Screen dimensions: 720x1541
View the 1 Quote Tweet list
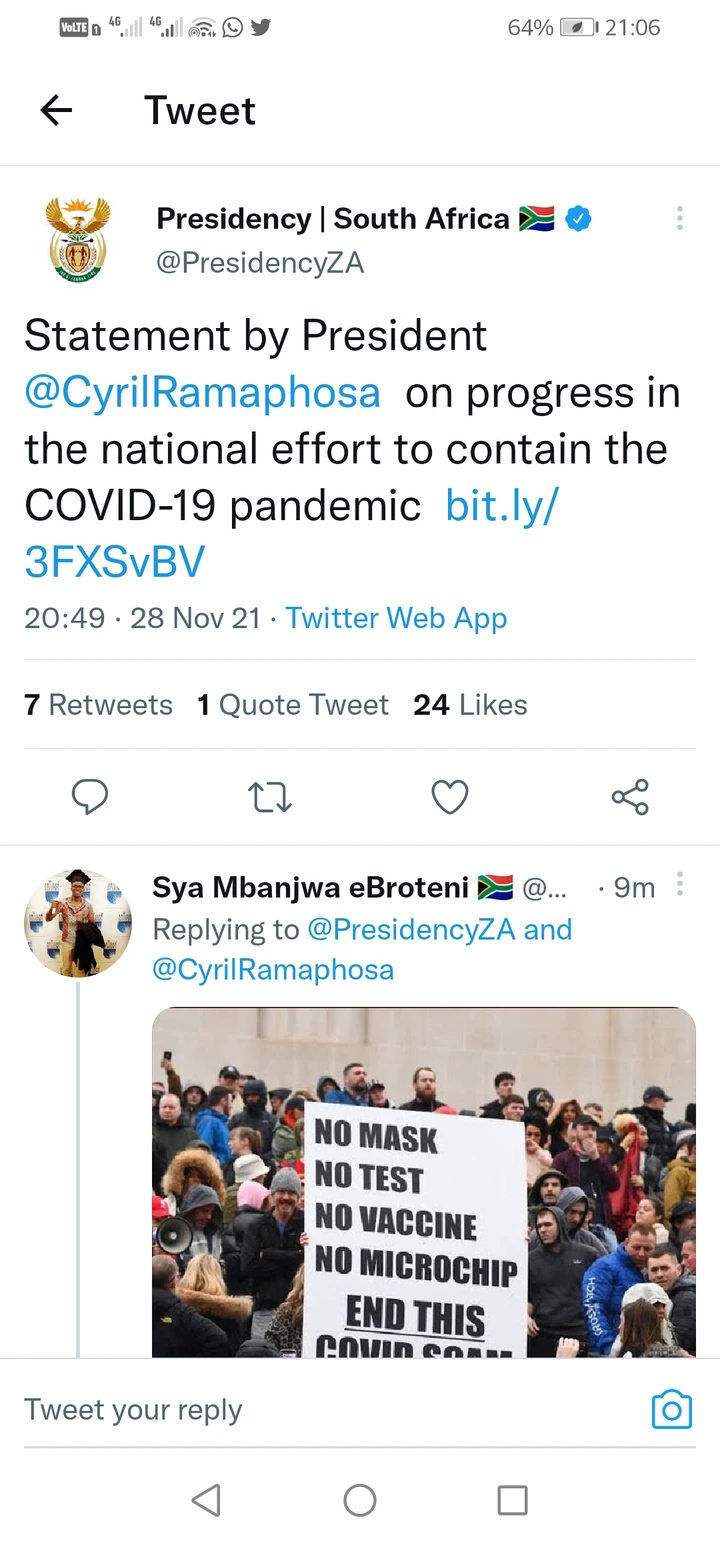[x=293, y=705]
